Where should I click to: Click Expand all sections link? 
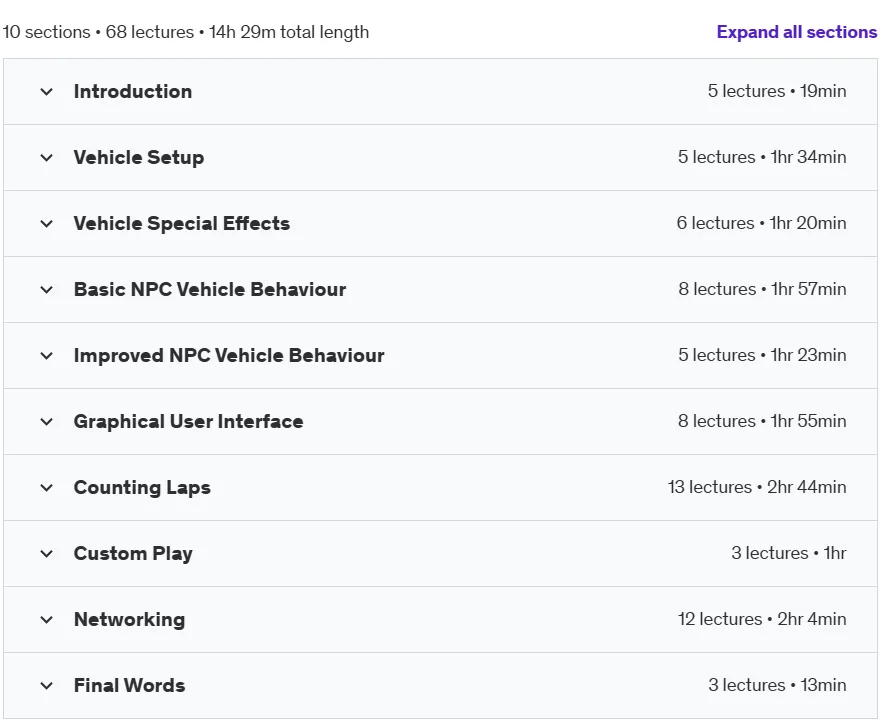[x=797, y=32]
